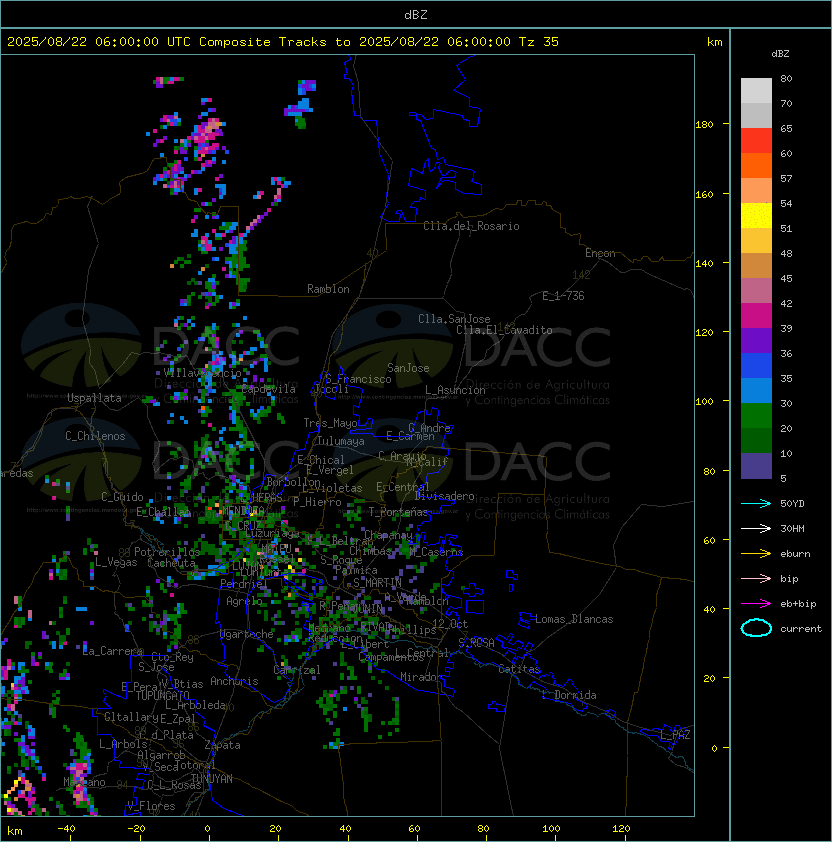Screen dimensions: 832x842
Task: Click the 'Tres_Mayo' map label
Action: point(330,423)
